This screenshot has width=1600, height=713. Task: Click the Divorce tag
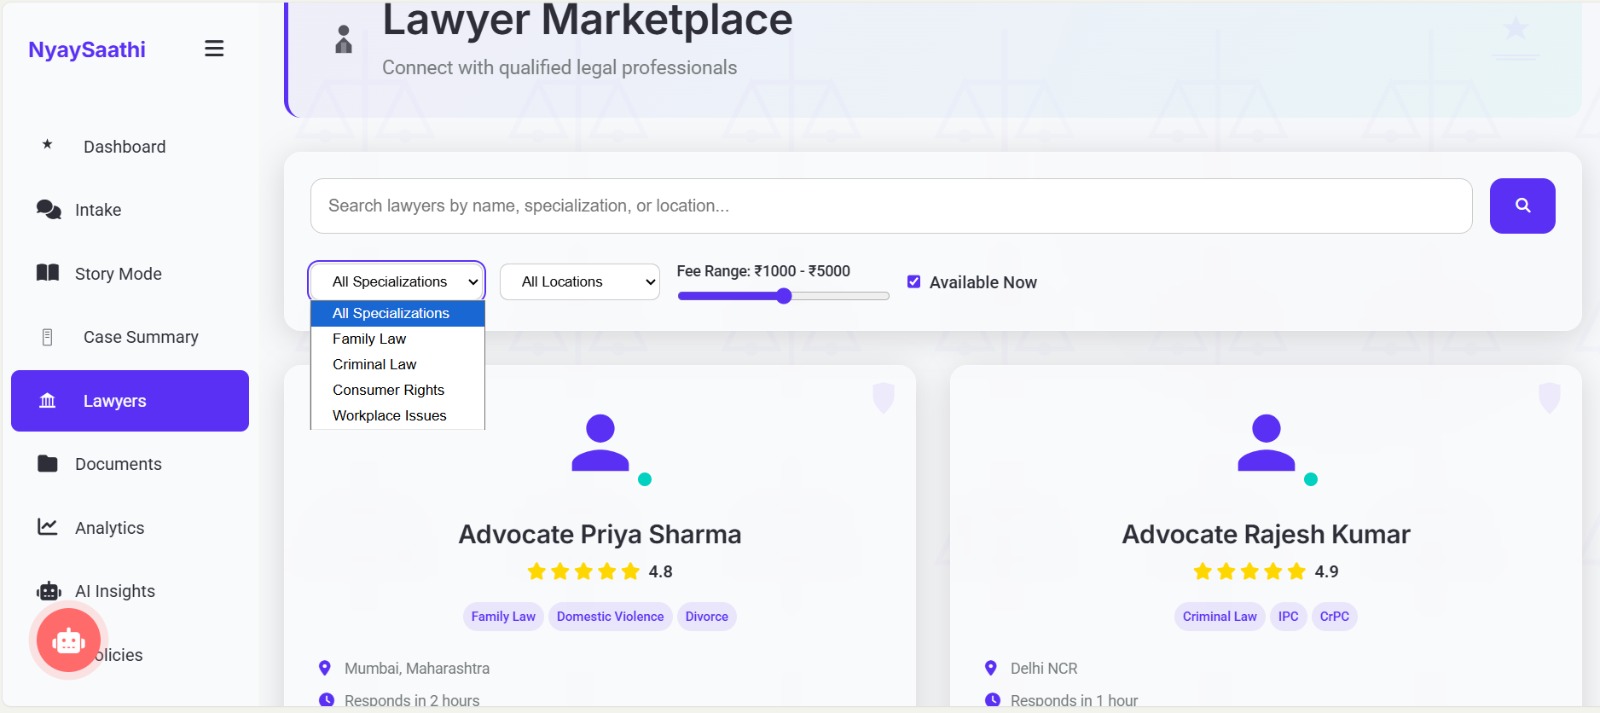(706, 617)
